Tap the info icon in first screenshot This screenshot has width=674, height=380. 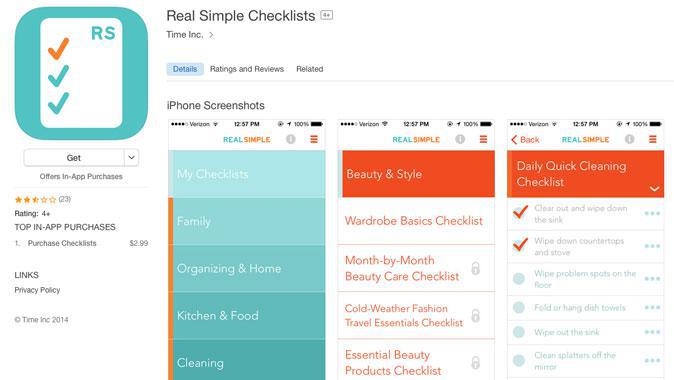(291, 139)
